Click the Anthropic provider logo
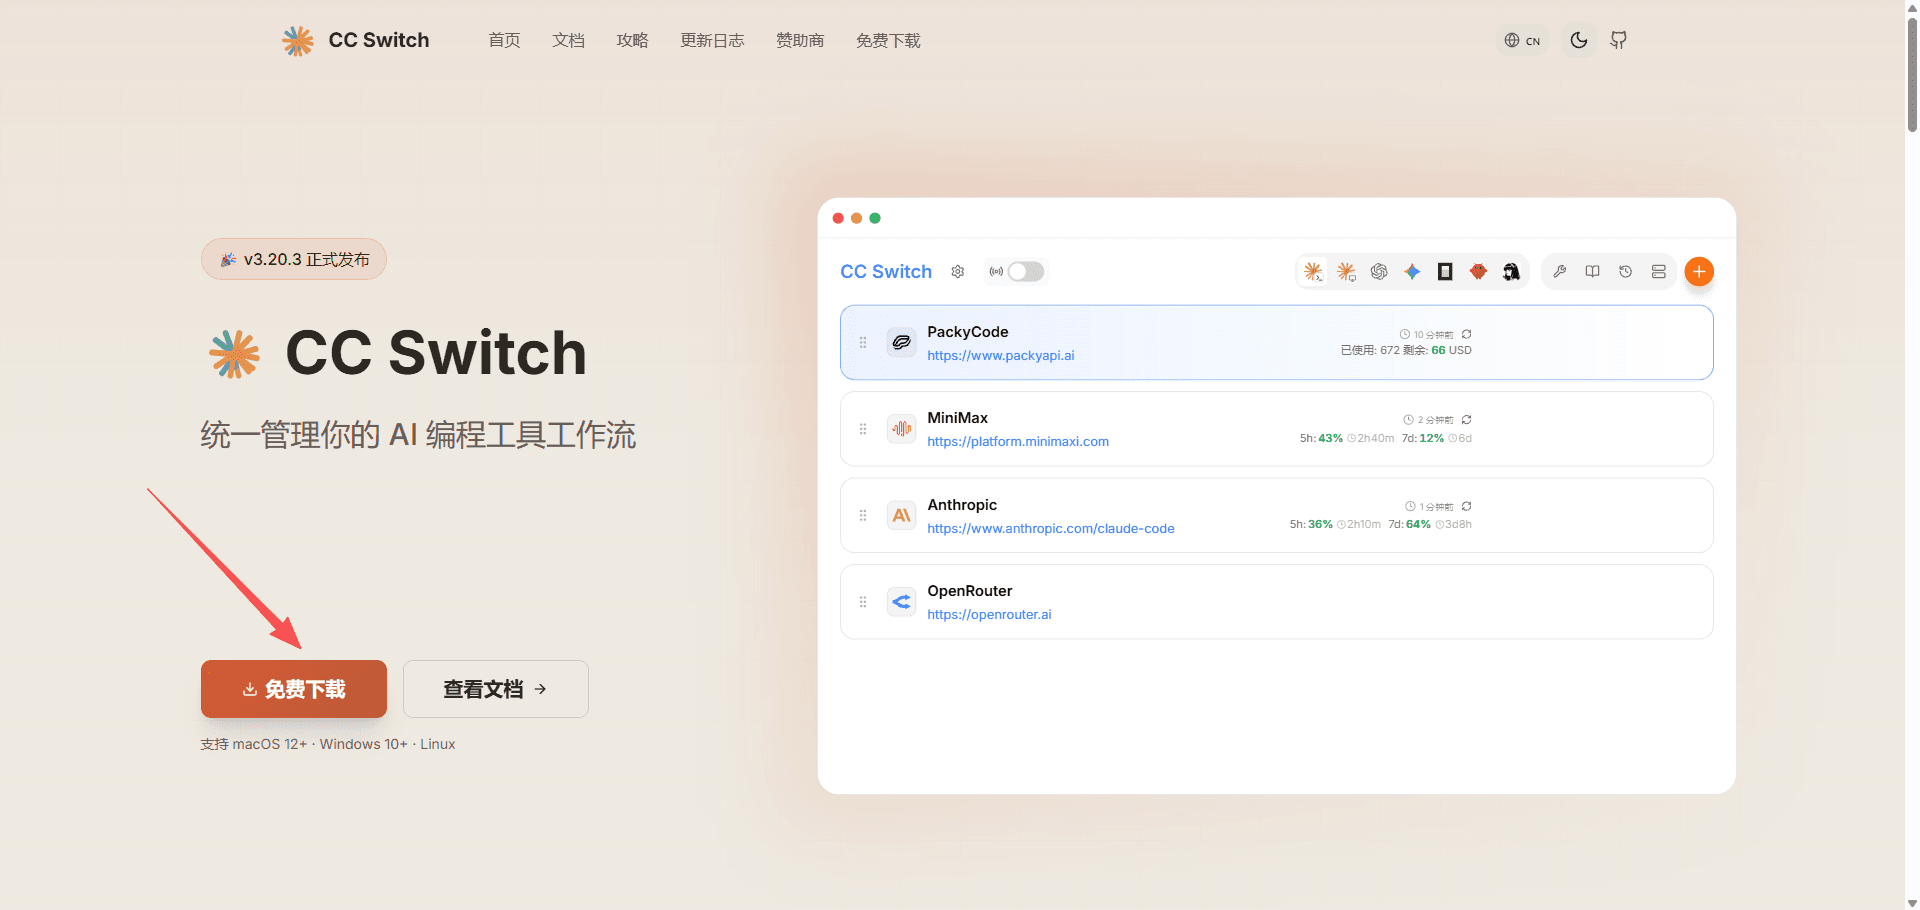Image resolution: width=1920 pixels, height=910 pixels. (901, 515)
